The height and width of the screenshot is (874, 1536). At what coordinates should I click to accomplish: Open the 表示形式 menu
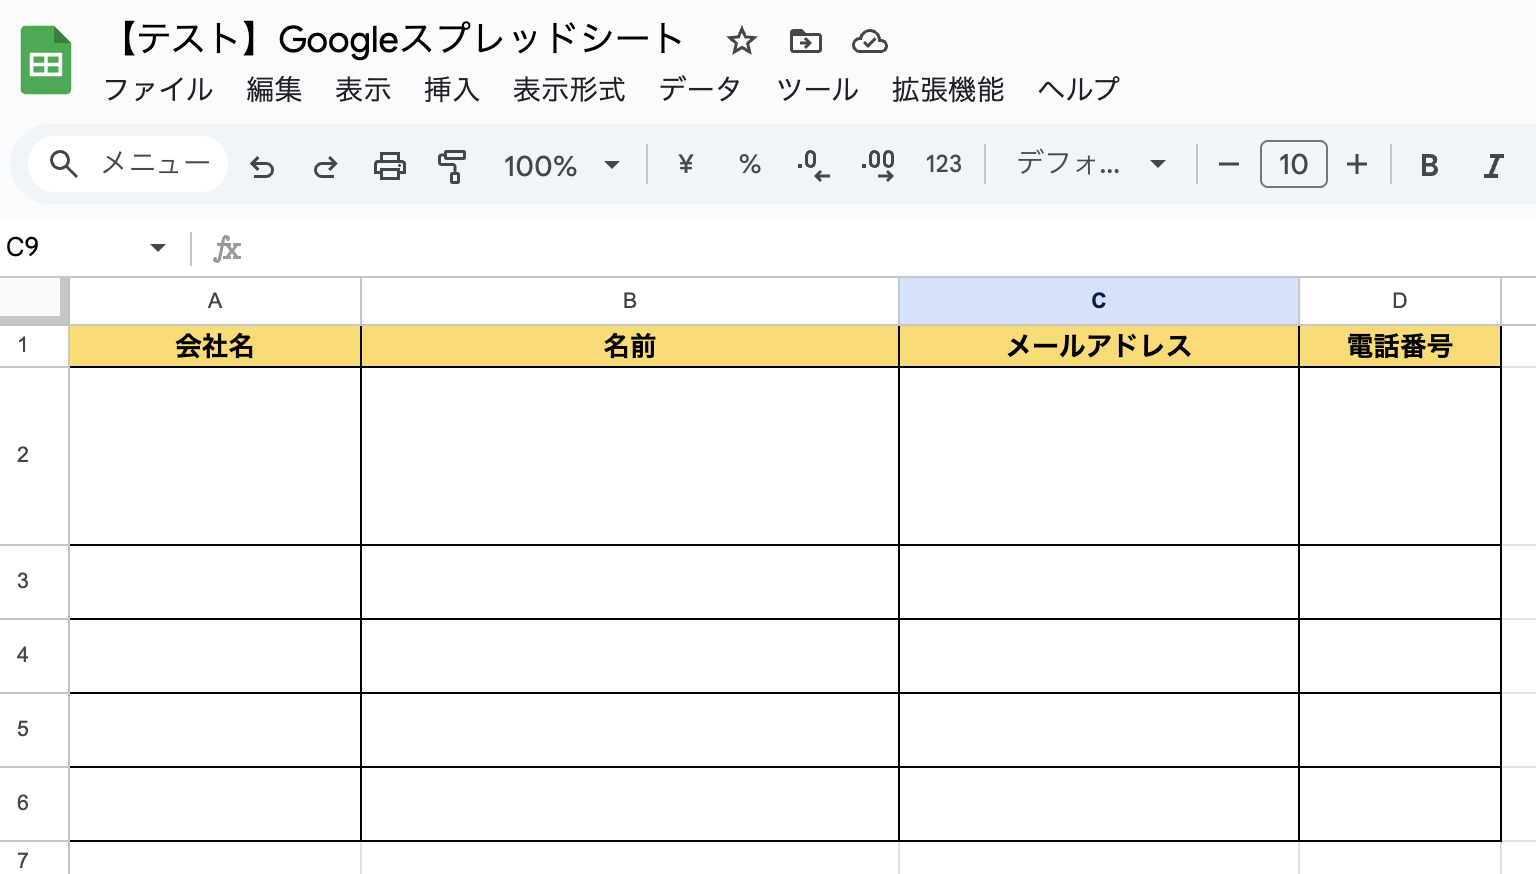pos(569,90)
